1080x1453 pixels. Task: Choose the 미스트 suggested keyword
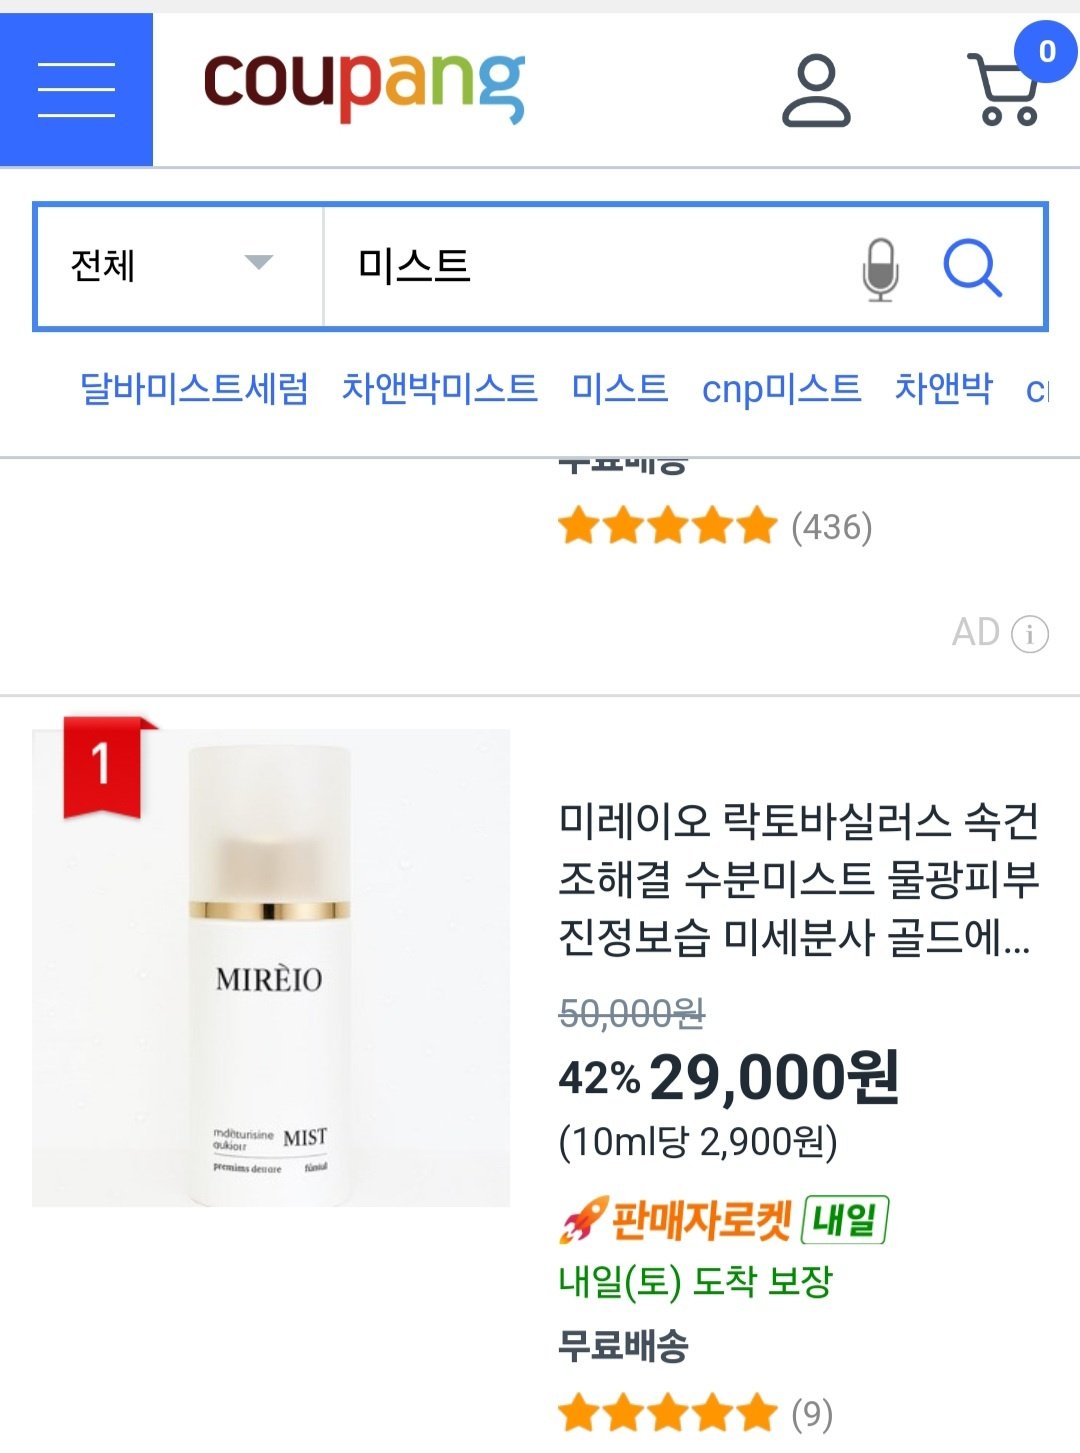pos(619,388)
